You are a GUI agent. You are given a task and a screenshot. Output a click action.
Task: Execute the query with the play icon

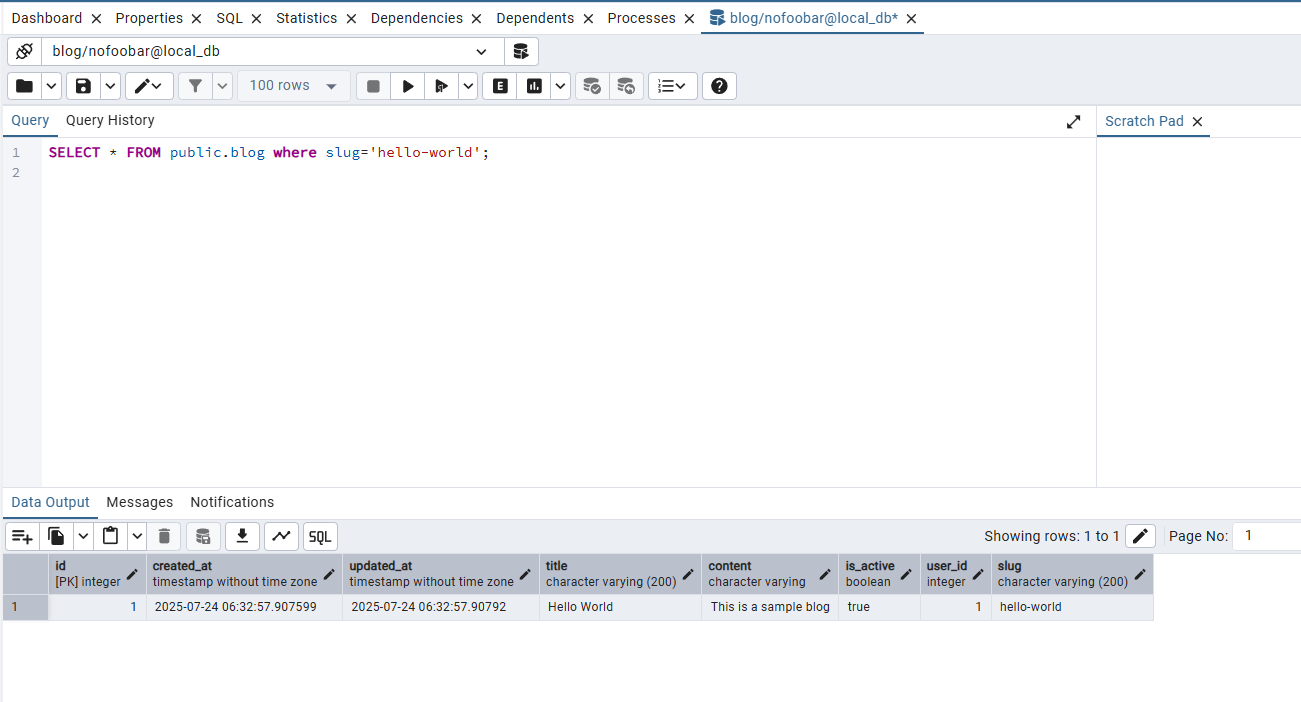[x=407, y=86]
